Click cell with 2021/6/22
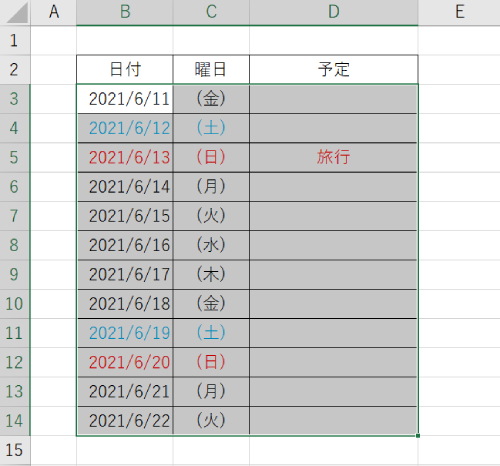 125,421
